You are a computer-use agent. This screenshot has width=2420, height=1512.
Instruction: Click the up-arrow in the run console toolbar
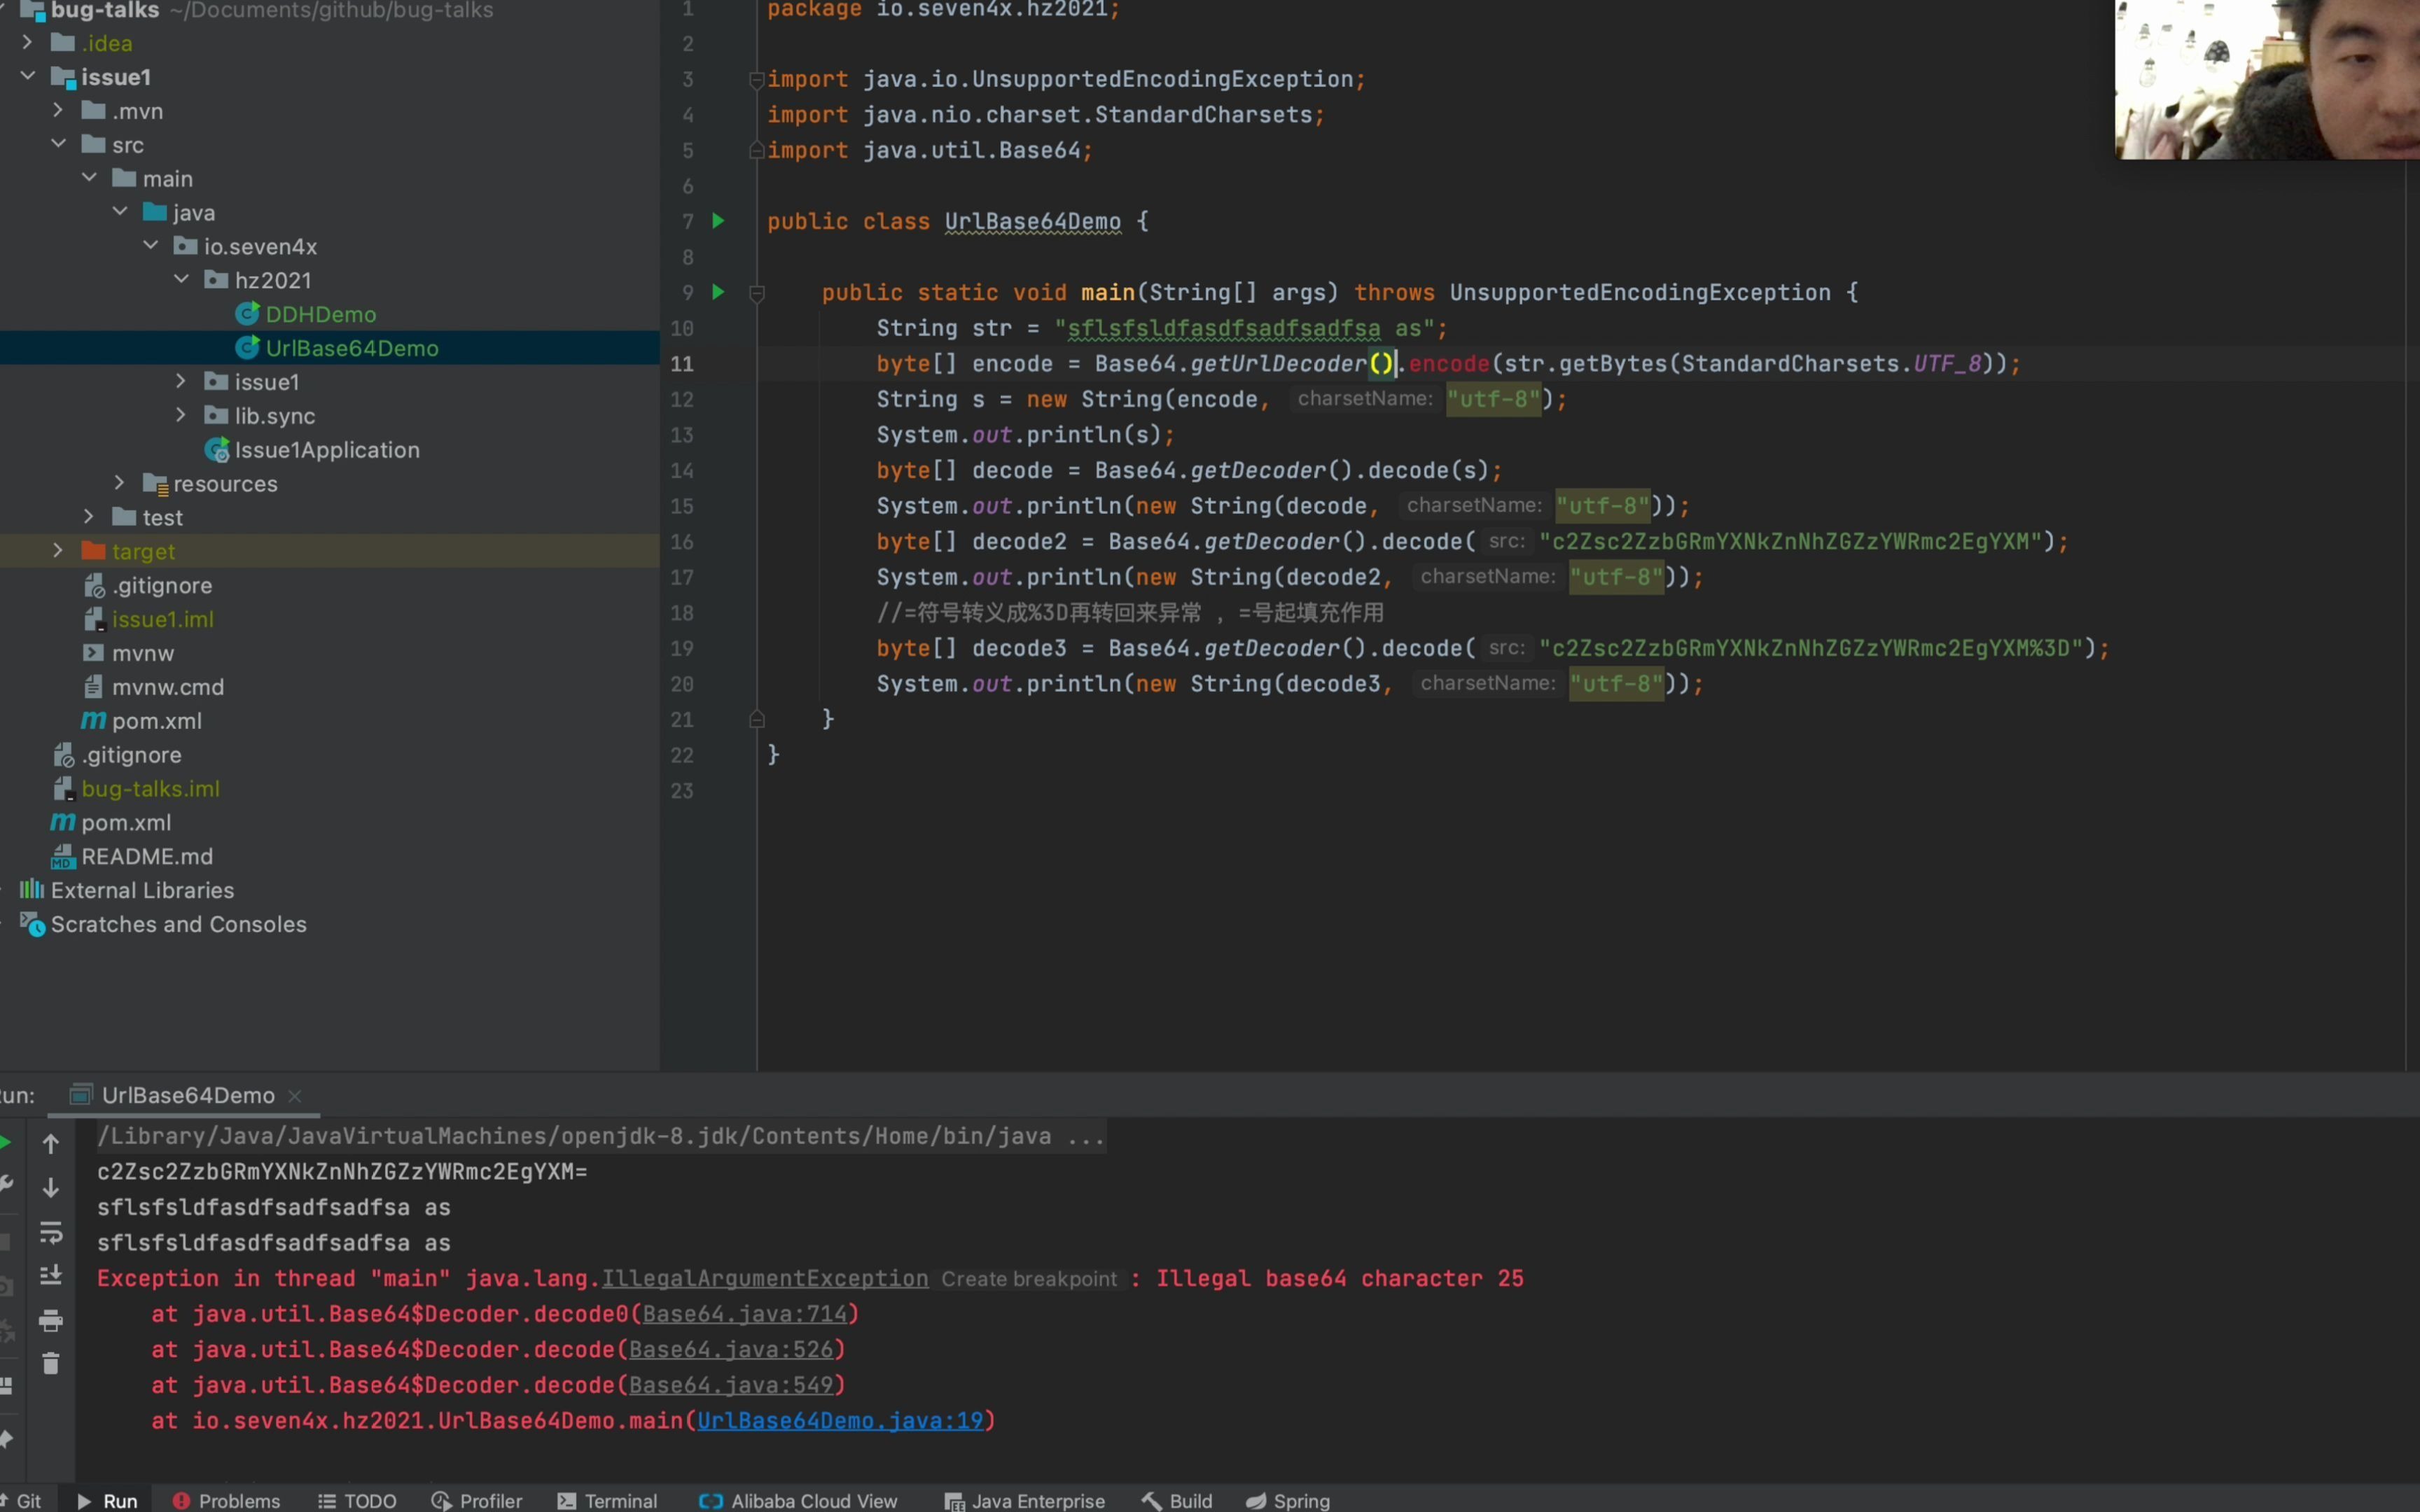[51, 1144]
